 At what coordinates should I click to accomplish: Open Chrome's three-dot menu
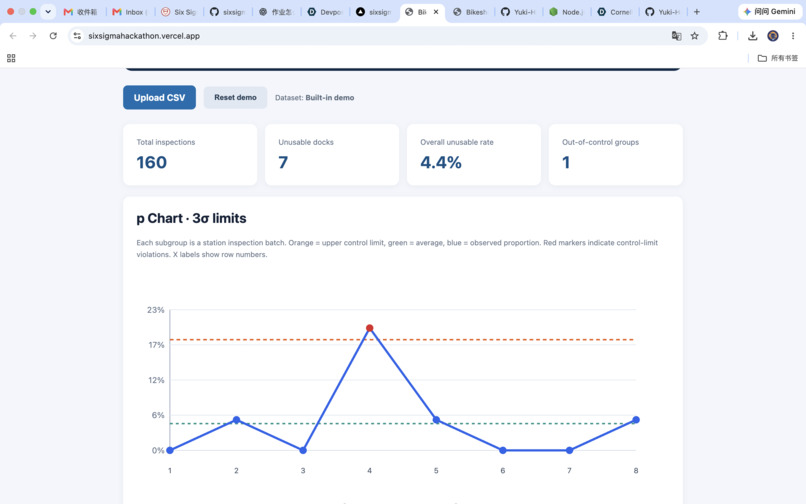793,35
